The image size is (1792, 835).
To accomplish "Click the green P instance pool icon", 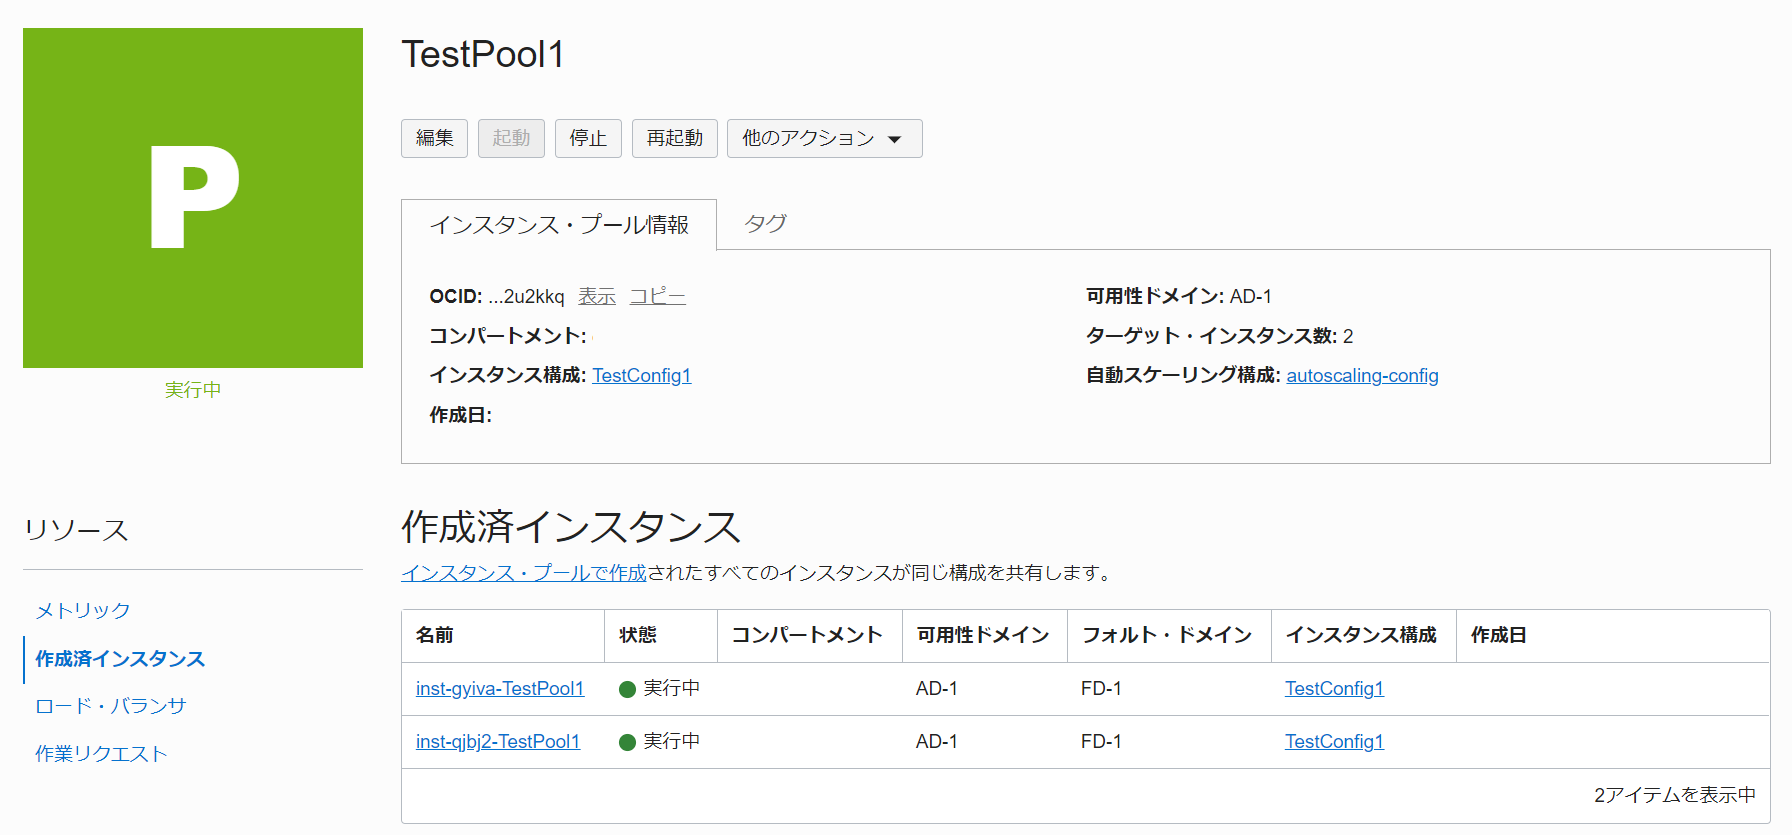I will coord(193,198).
